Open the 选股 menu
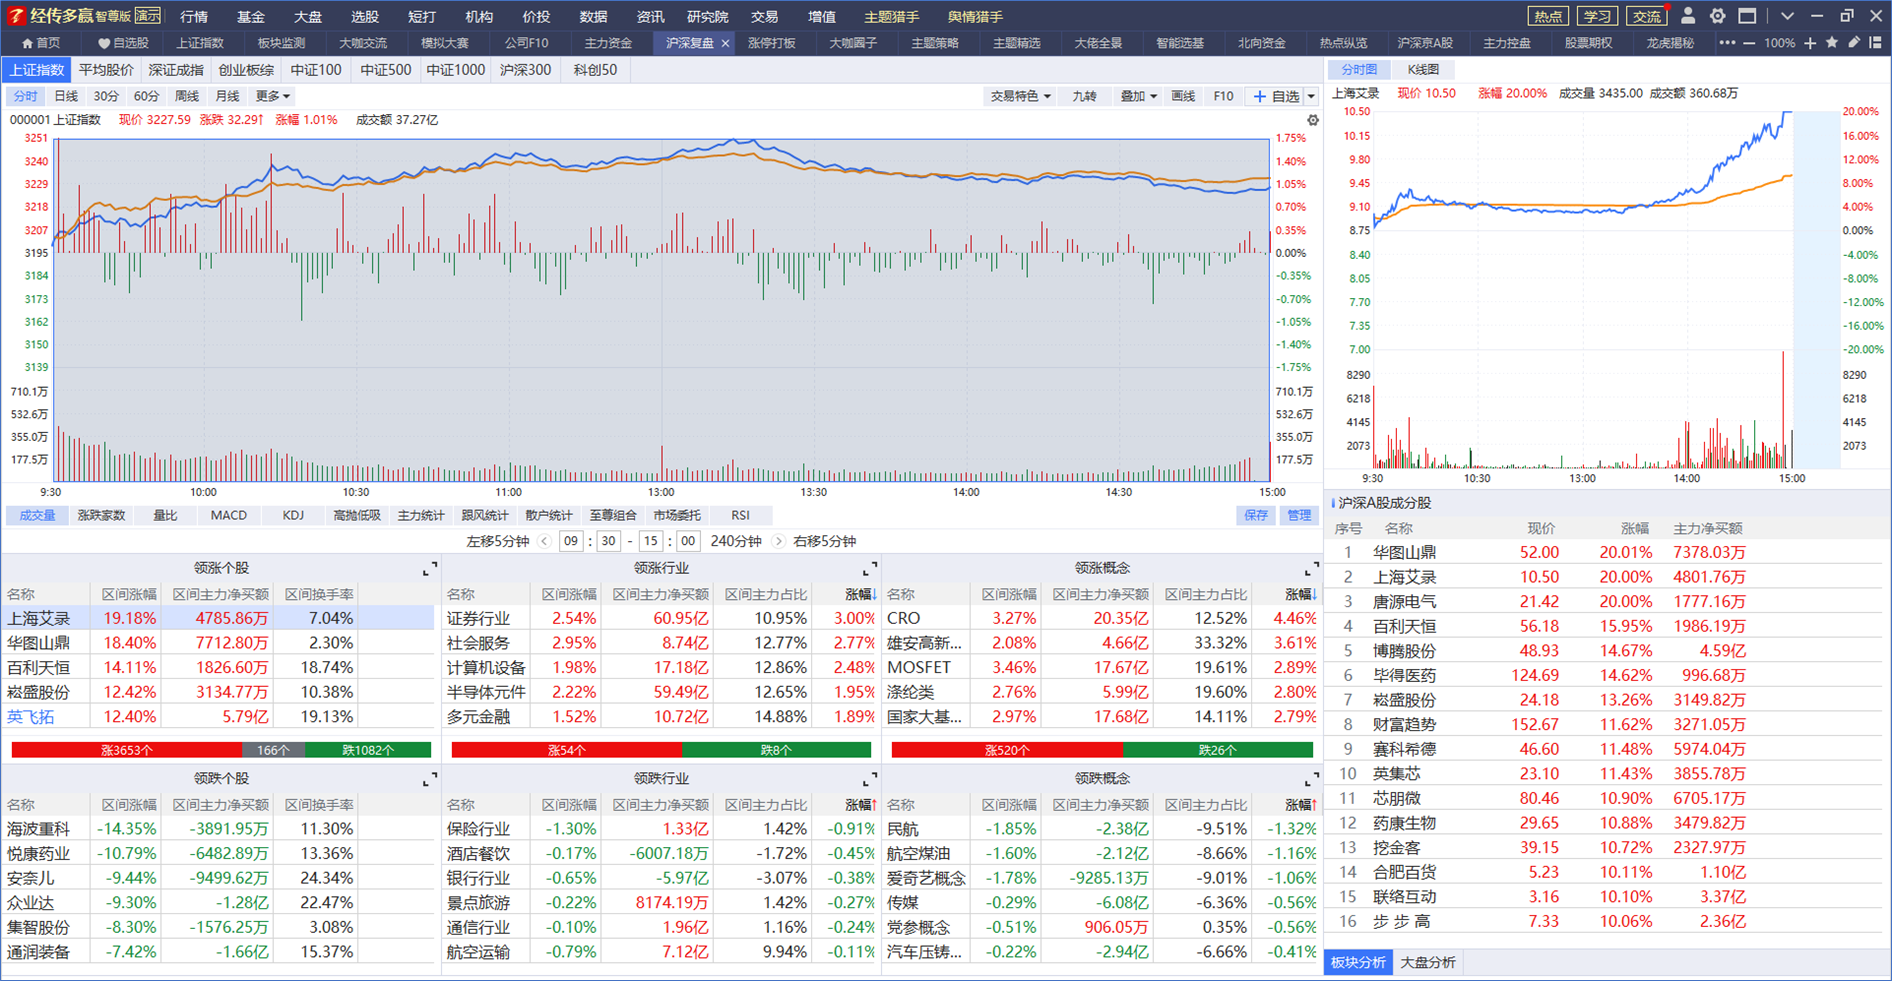This screenshot has height=981, width=1892. 365,16
